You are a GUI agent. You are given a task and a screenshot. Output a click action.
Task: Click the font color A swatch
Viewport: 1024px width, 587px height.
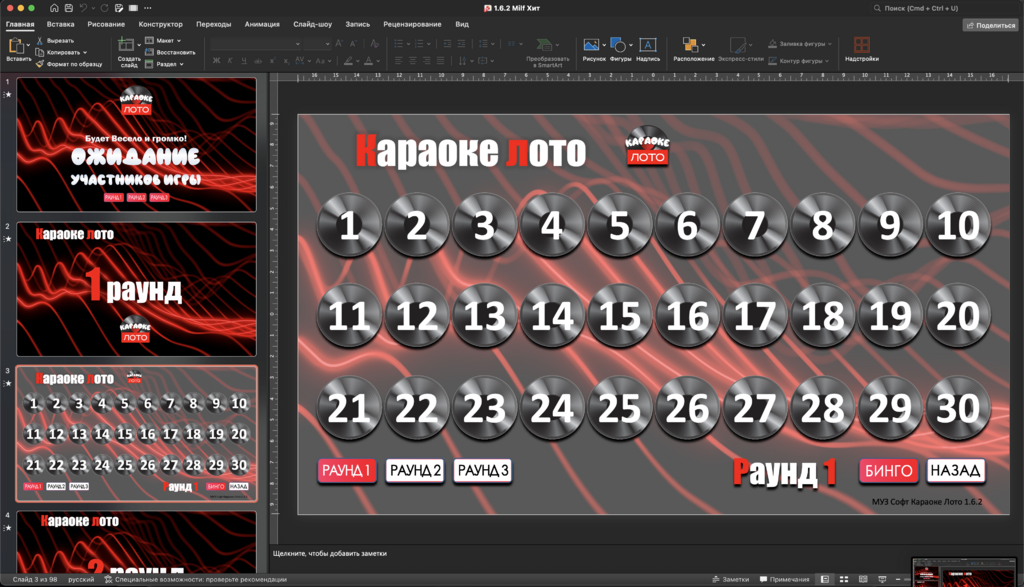368,61
